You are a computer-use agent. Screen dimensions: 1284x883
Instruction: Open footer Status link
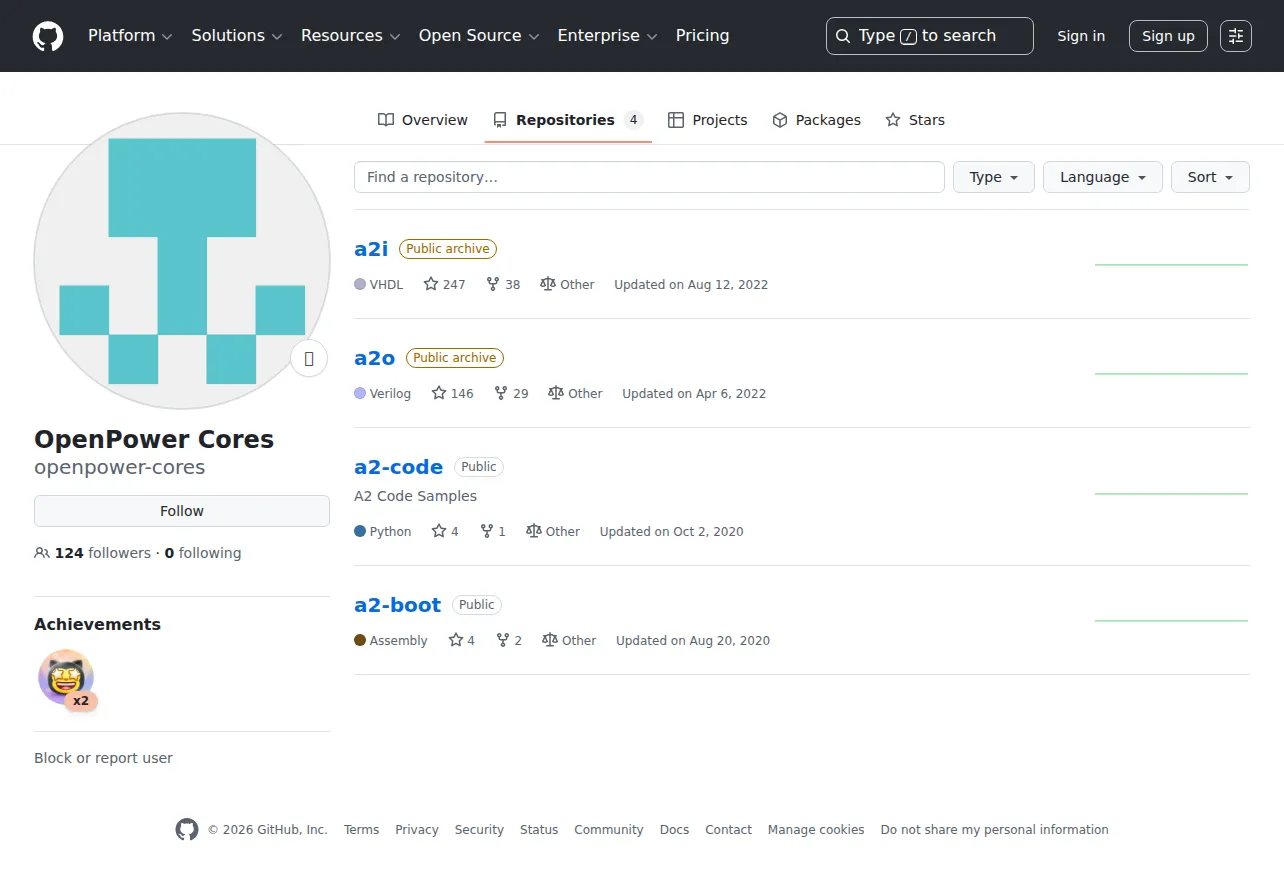click(539, 830)
